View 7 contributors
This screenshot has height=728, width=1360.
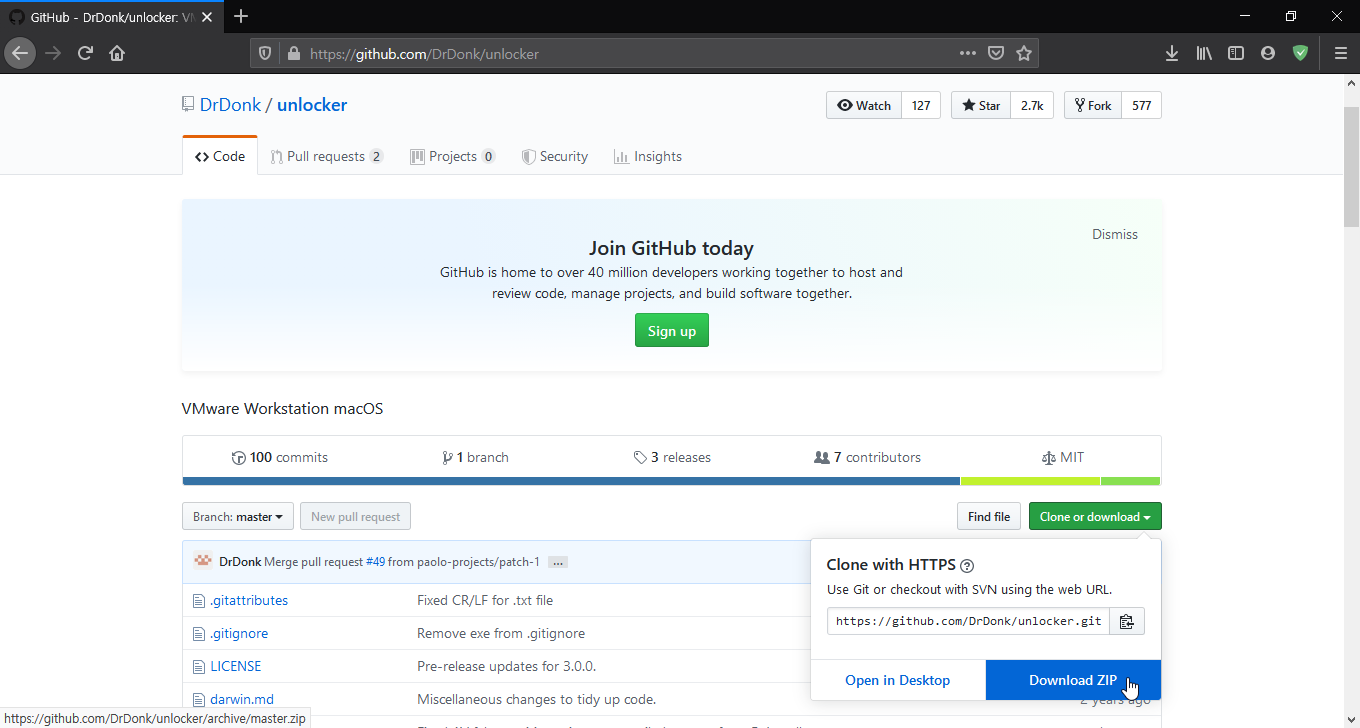[x=868, y=457]
